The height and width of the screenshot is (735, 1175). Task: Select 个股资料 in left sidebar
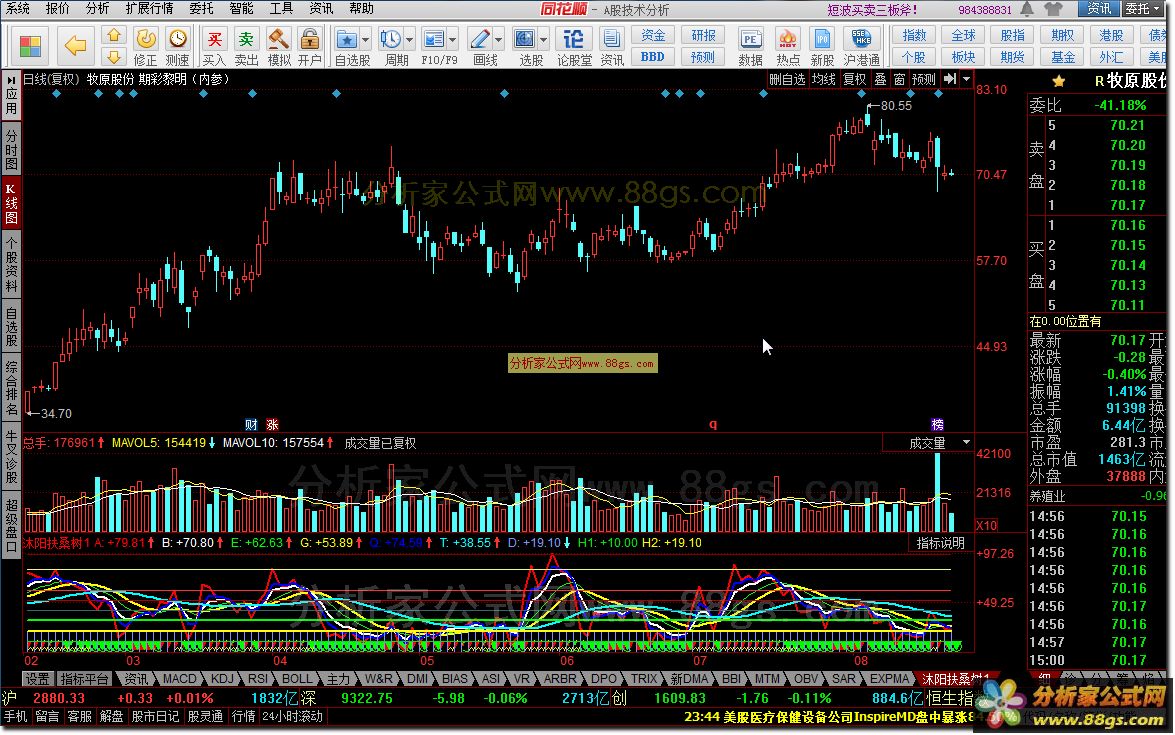pyautogui.click(x=10, y=264)
